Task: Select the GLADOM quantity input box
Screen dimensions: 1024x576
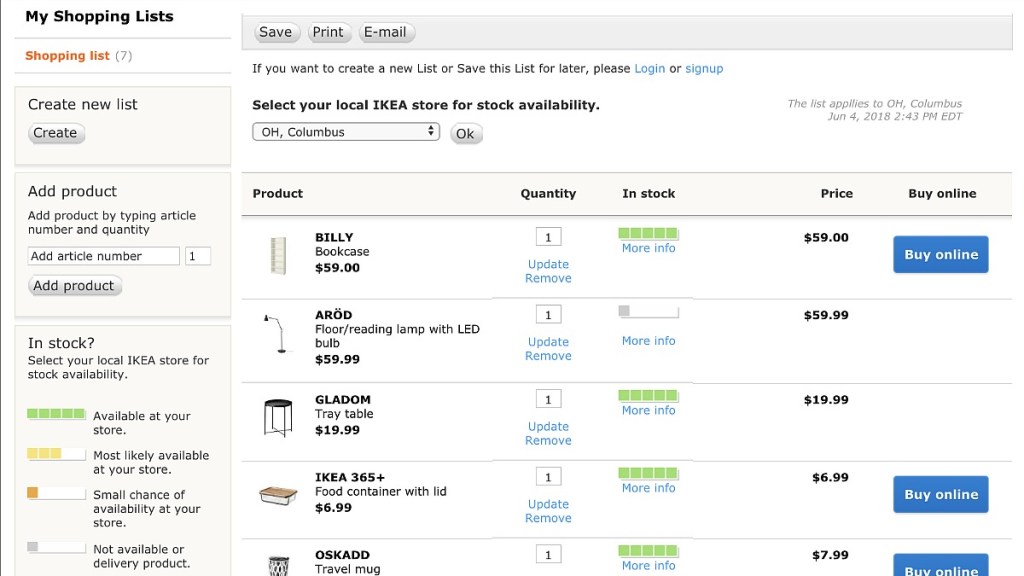Action: point(548,399)
